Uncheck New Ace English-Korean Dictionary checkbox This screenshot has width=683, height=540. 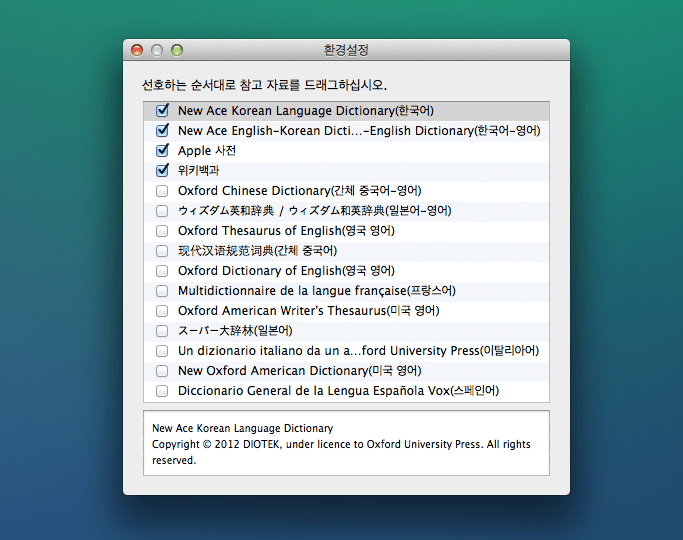(162, 131)
